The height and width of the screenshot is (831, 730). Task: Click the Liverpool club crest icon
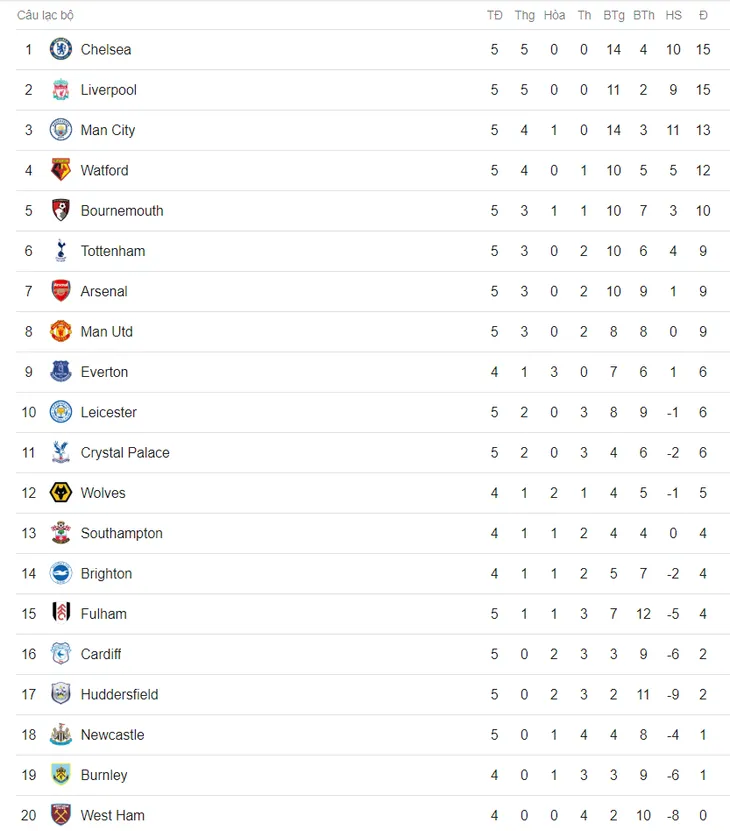point(61,90)
